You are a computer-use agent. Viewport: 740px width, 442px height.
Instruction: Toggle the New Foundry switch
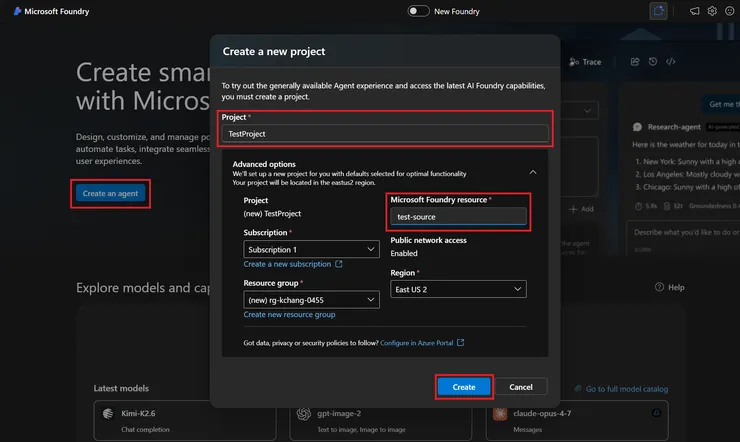[x=419, y=11]
